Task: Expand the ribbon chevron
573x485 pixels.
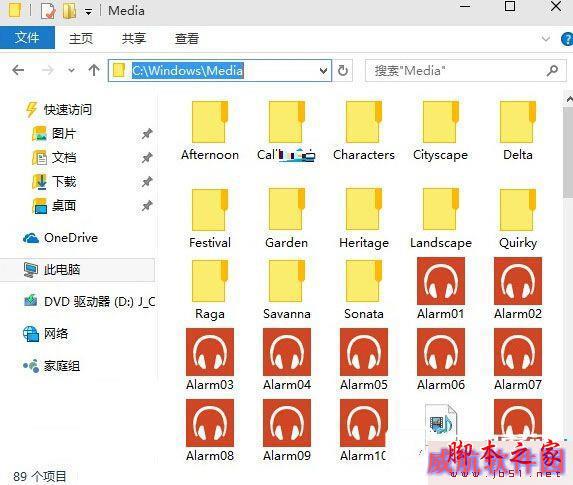Action: (x=545, y=39)
